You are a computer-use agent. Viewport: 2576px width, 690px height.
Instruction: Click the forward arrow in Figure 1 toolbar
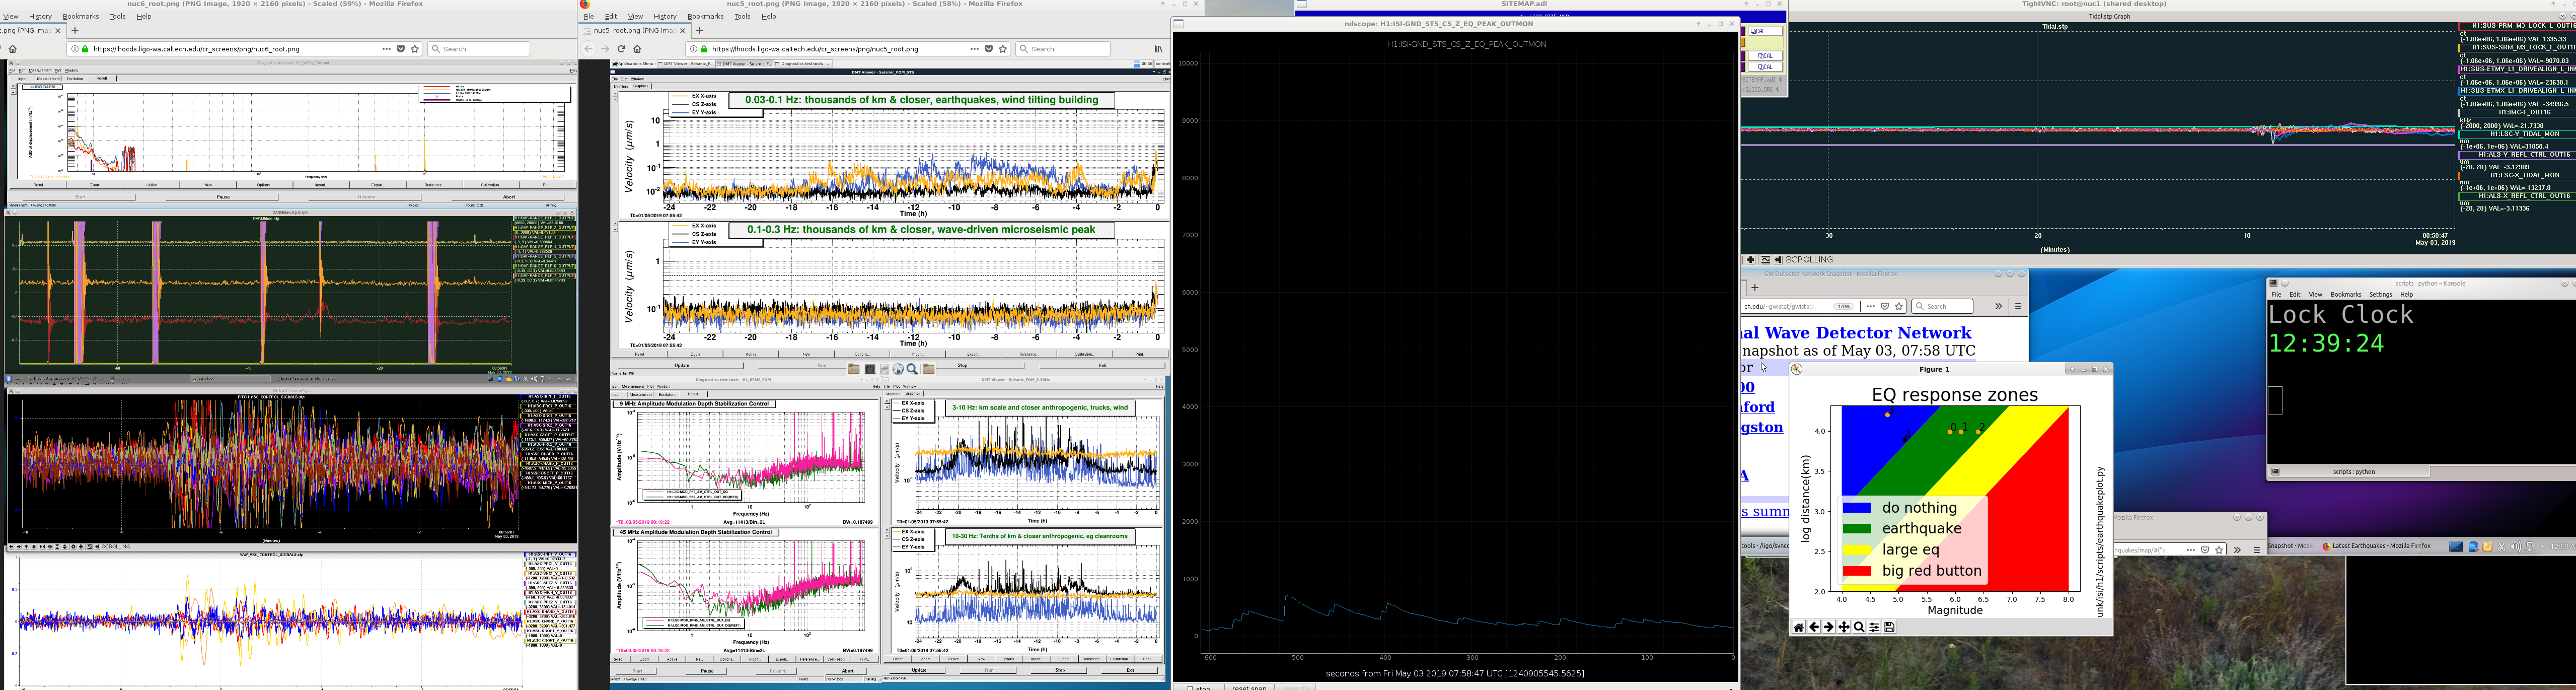[x=1829, y=627]
